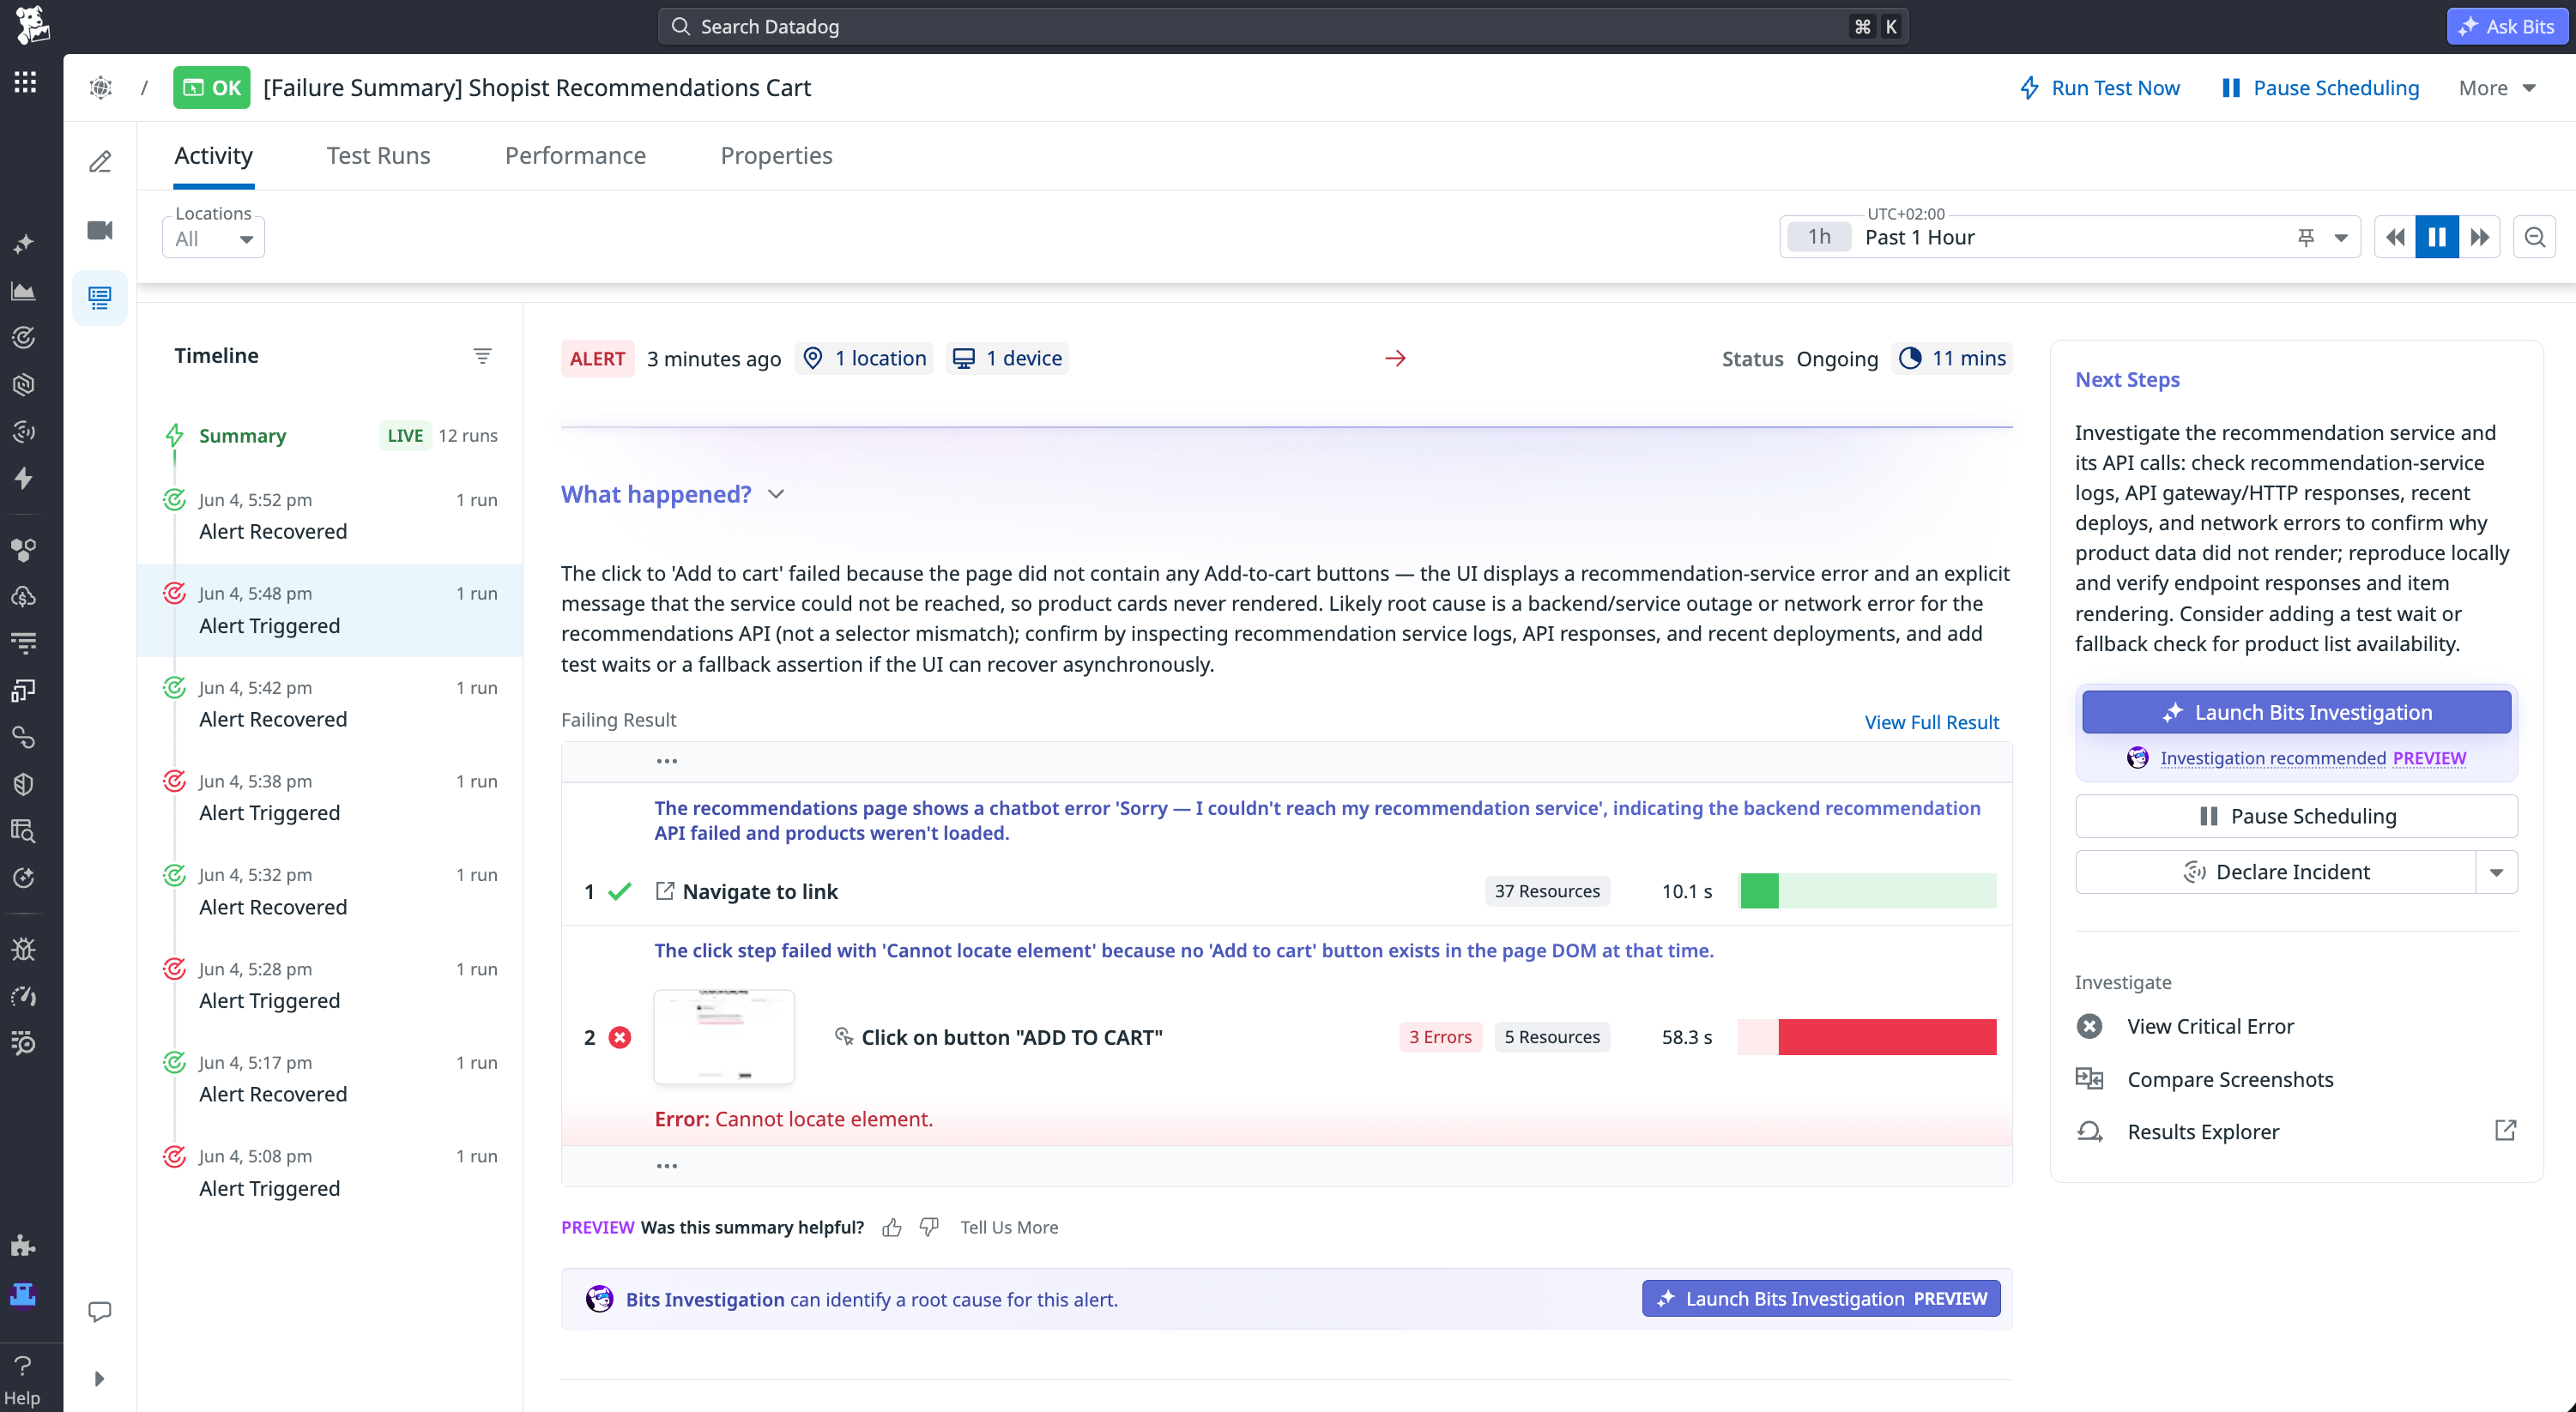Open the Properties tab
This screenshot has width=2576, height=1412.
(776, 156)
